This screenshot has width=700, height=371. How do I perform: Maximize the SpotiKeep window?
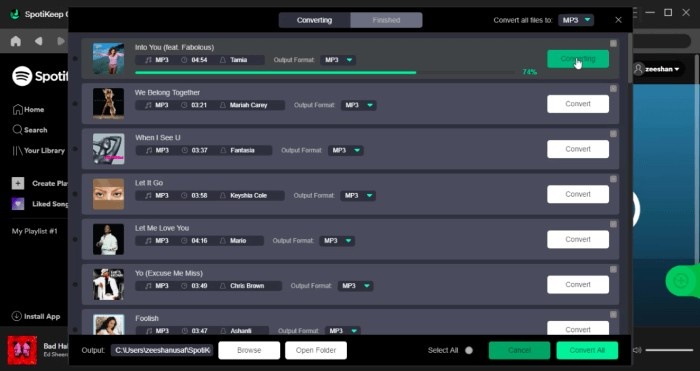(x=668, y=13)
